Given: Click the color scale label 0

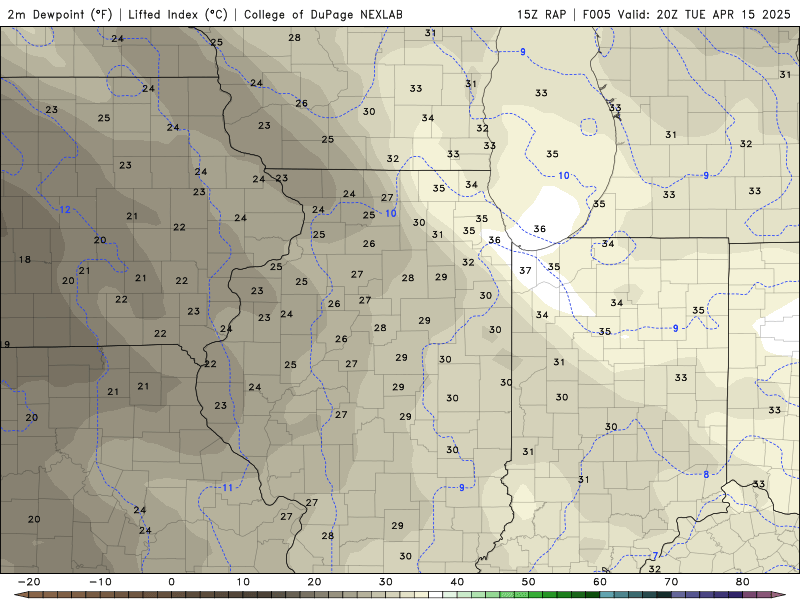Looking at the screenshot, I should pos(171,582).
